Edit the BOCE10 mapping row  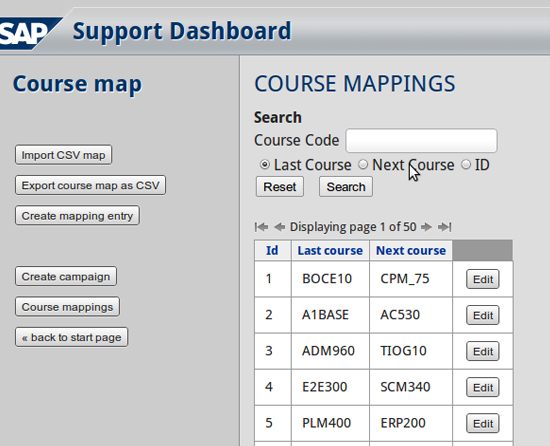click(483, 279)
